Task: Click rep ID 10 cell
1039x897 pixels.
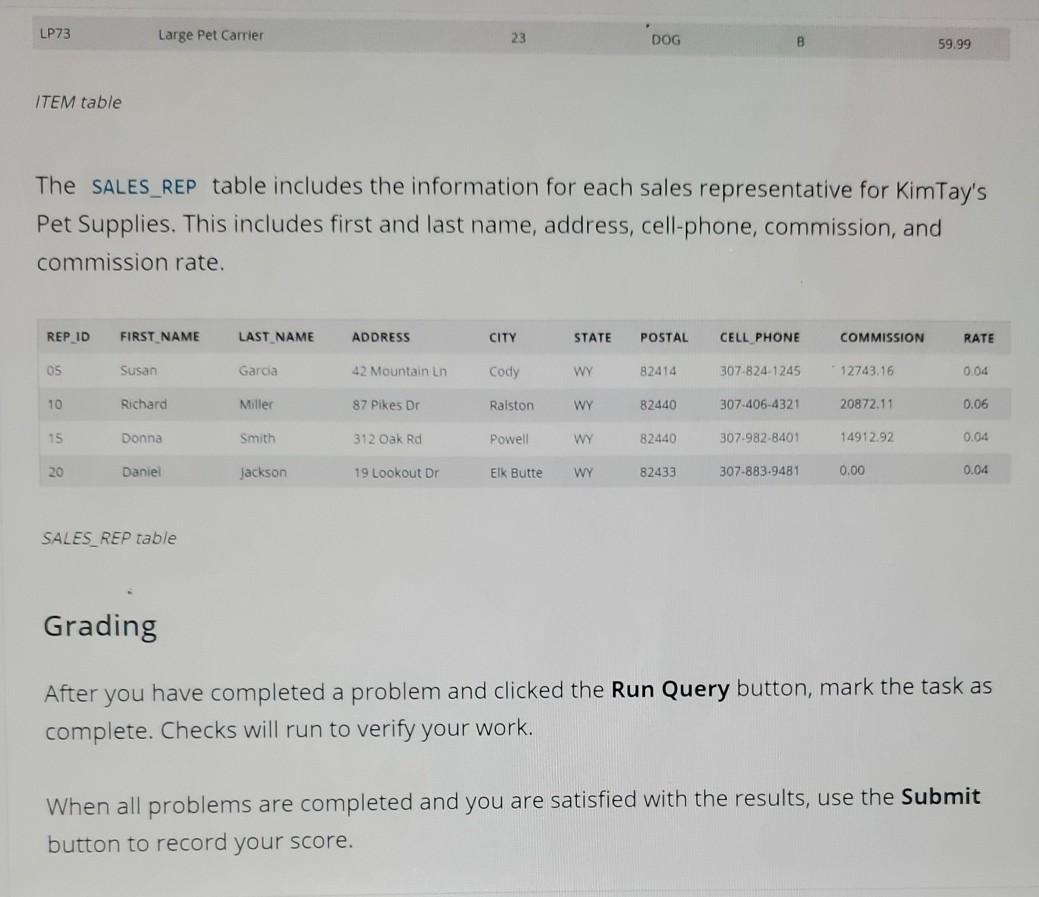Action: [55, 404]
